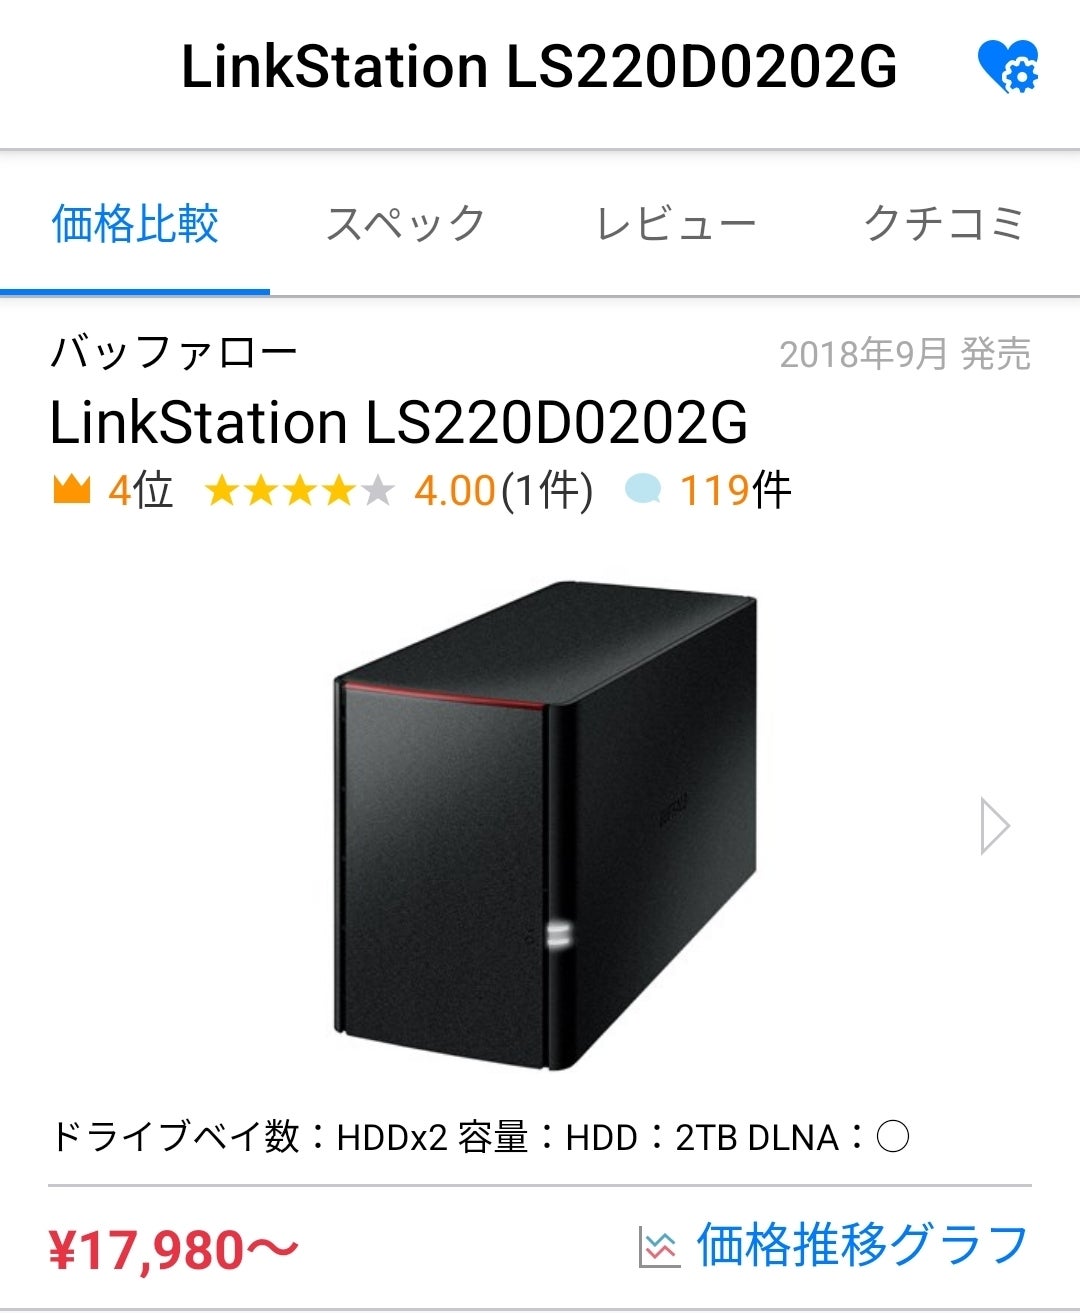Open the クチコミ tab
The image size is (1080, 1313).
944,223
